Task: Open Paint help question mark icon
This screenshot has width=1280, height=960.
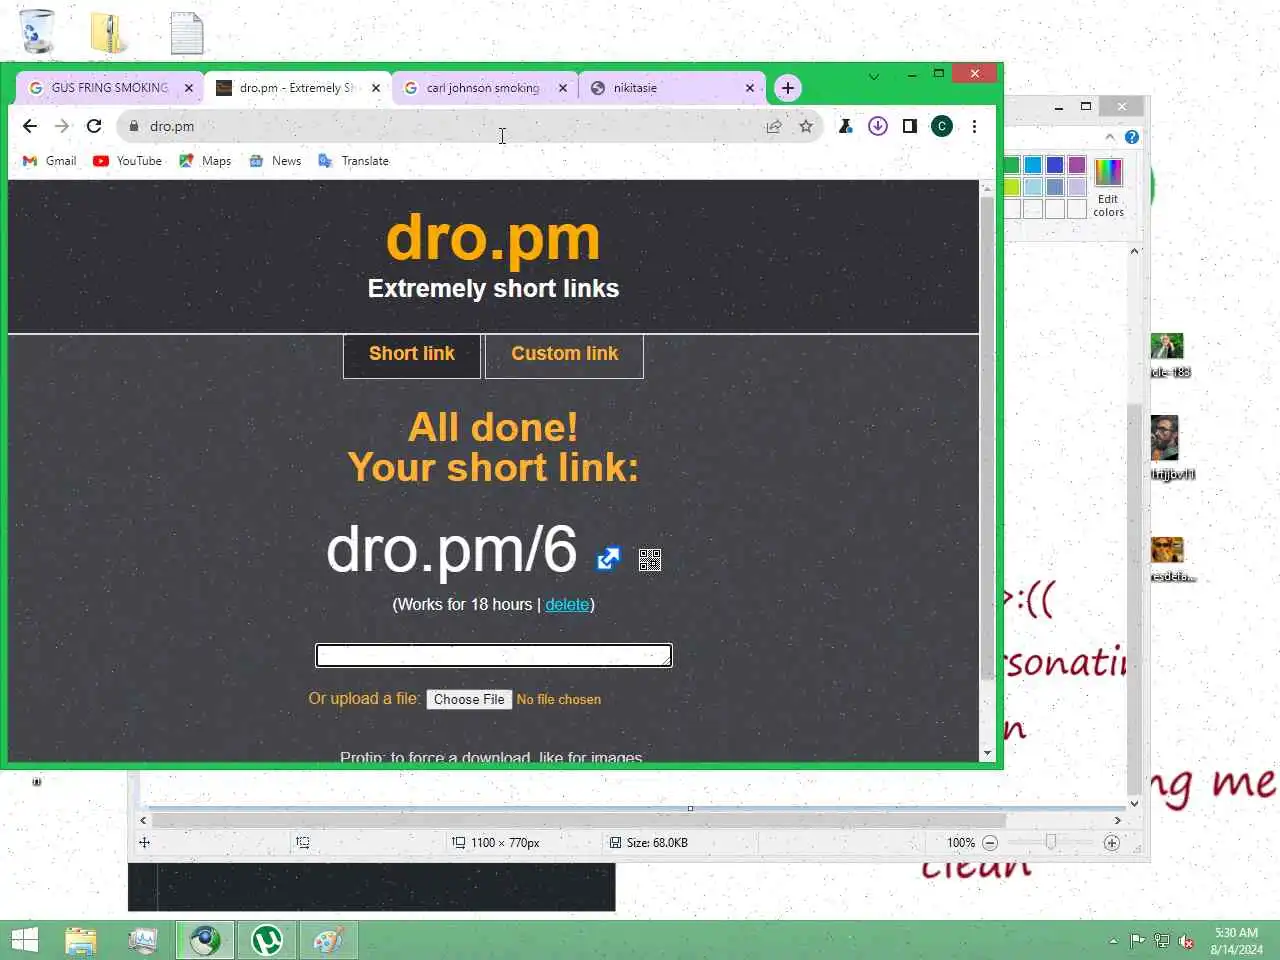Action: [x=1132, y=137]
